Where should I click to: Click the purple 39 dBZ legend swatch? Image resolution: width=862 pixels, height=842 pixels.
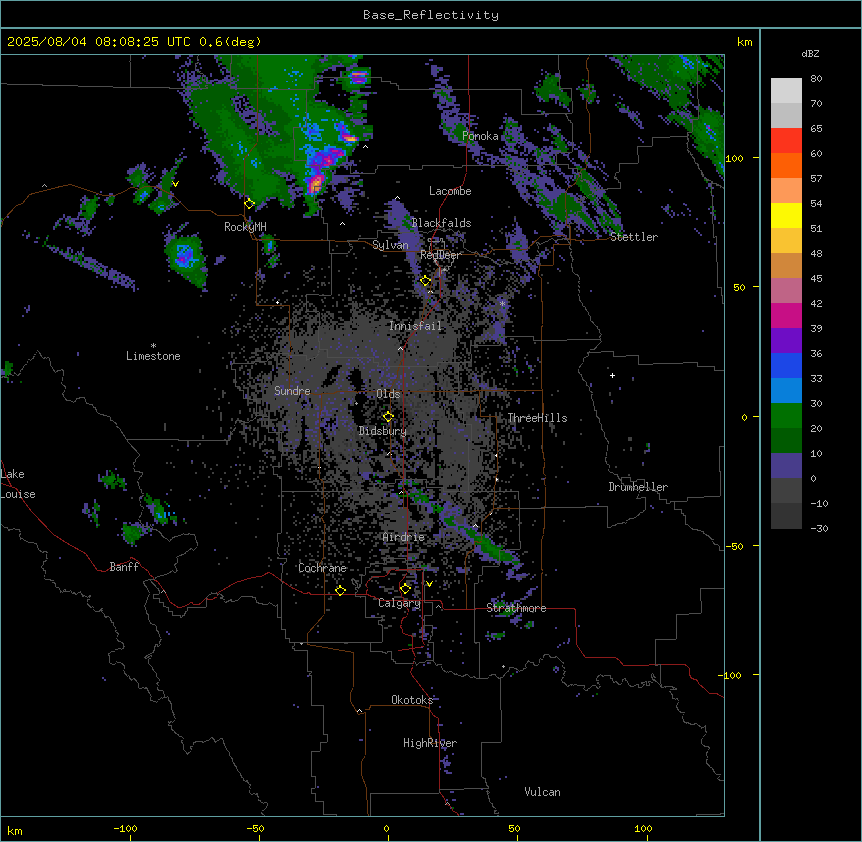pyautogui.click(x=786, y=340)
